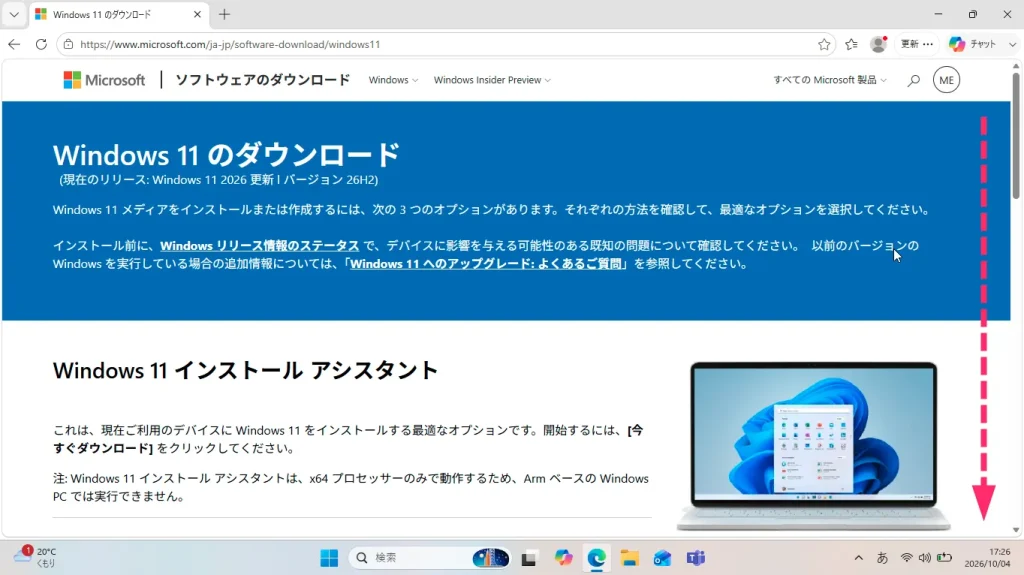1024x575 pixels.
Task: Expand the Windows navigation menu
Action: click(x=392, y=80)
